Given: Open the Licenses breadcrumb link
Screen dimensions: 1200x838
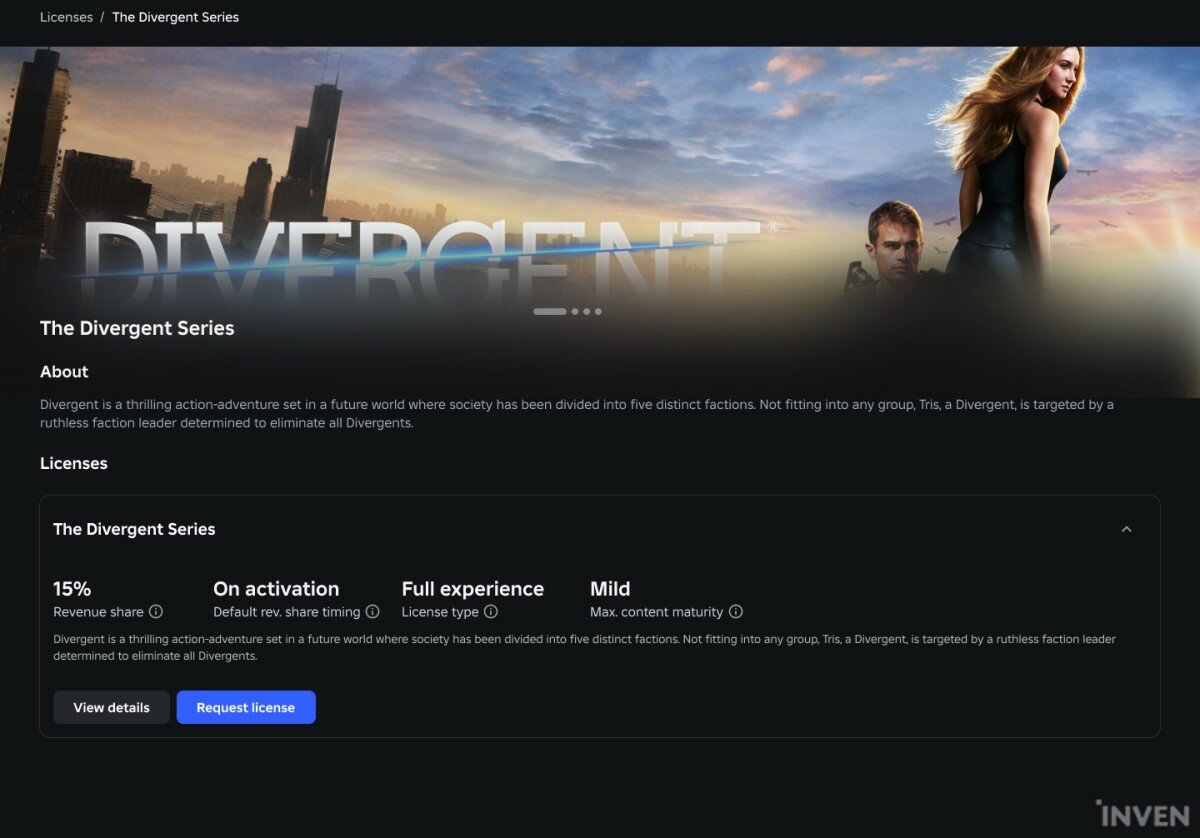Looking at the screenshot, I should tap(66, 17).
